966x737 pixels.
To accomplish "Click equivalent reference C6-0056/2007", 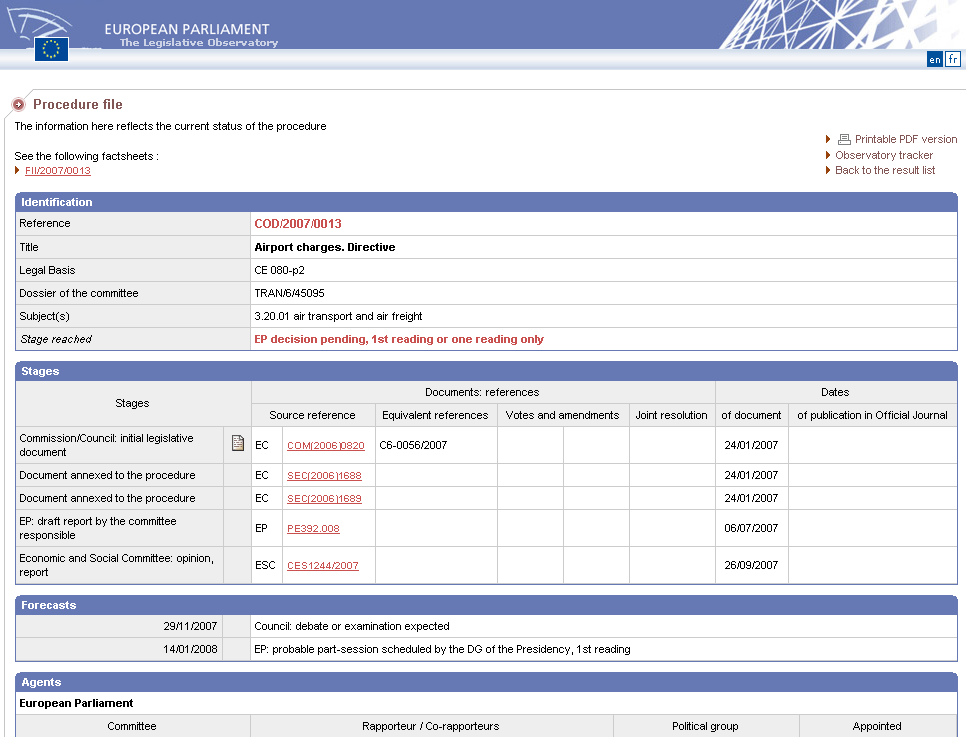I will point(413,445).
